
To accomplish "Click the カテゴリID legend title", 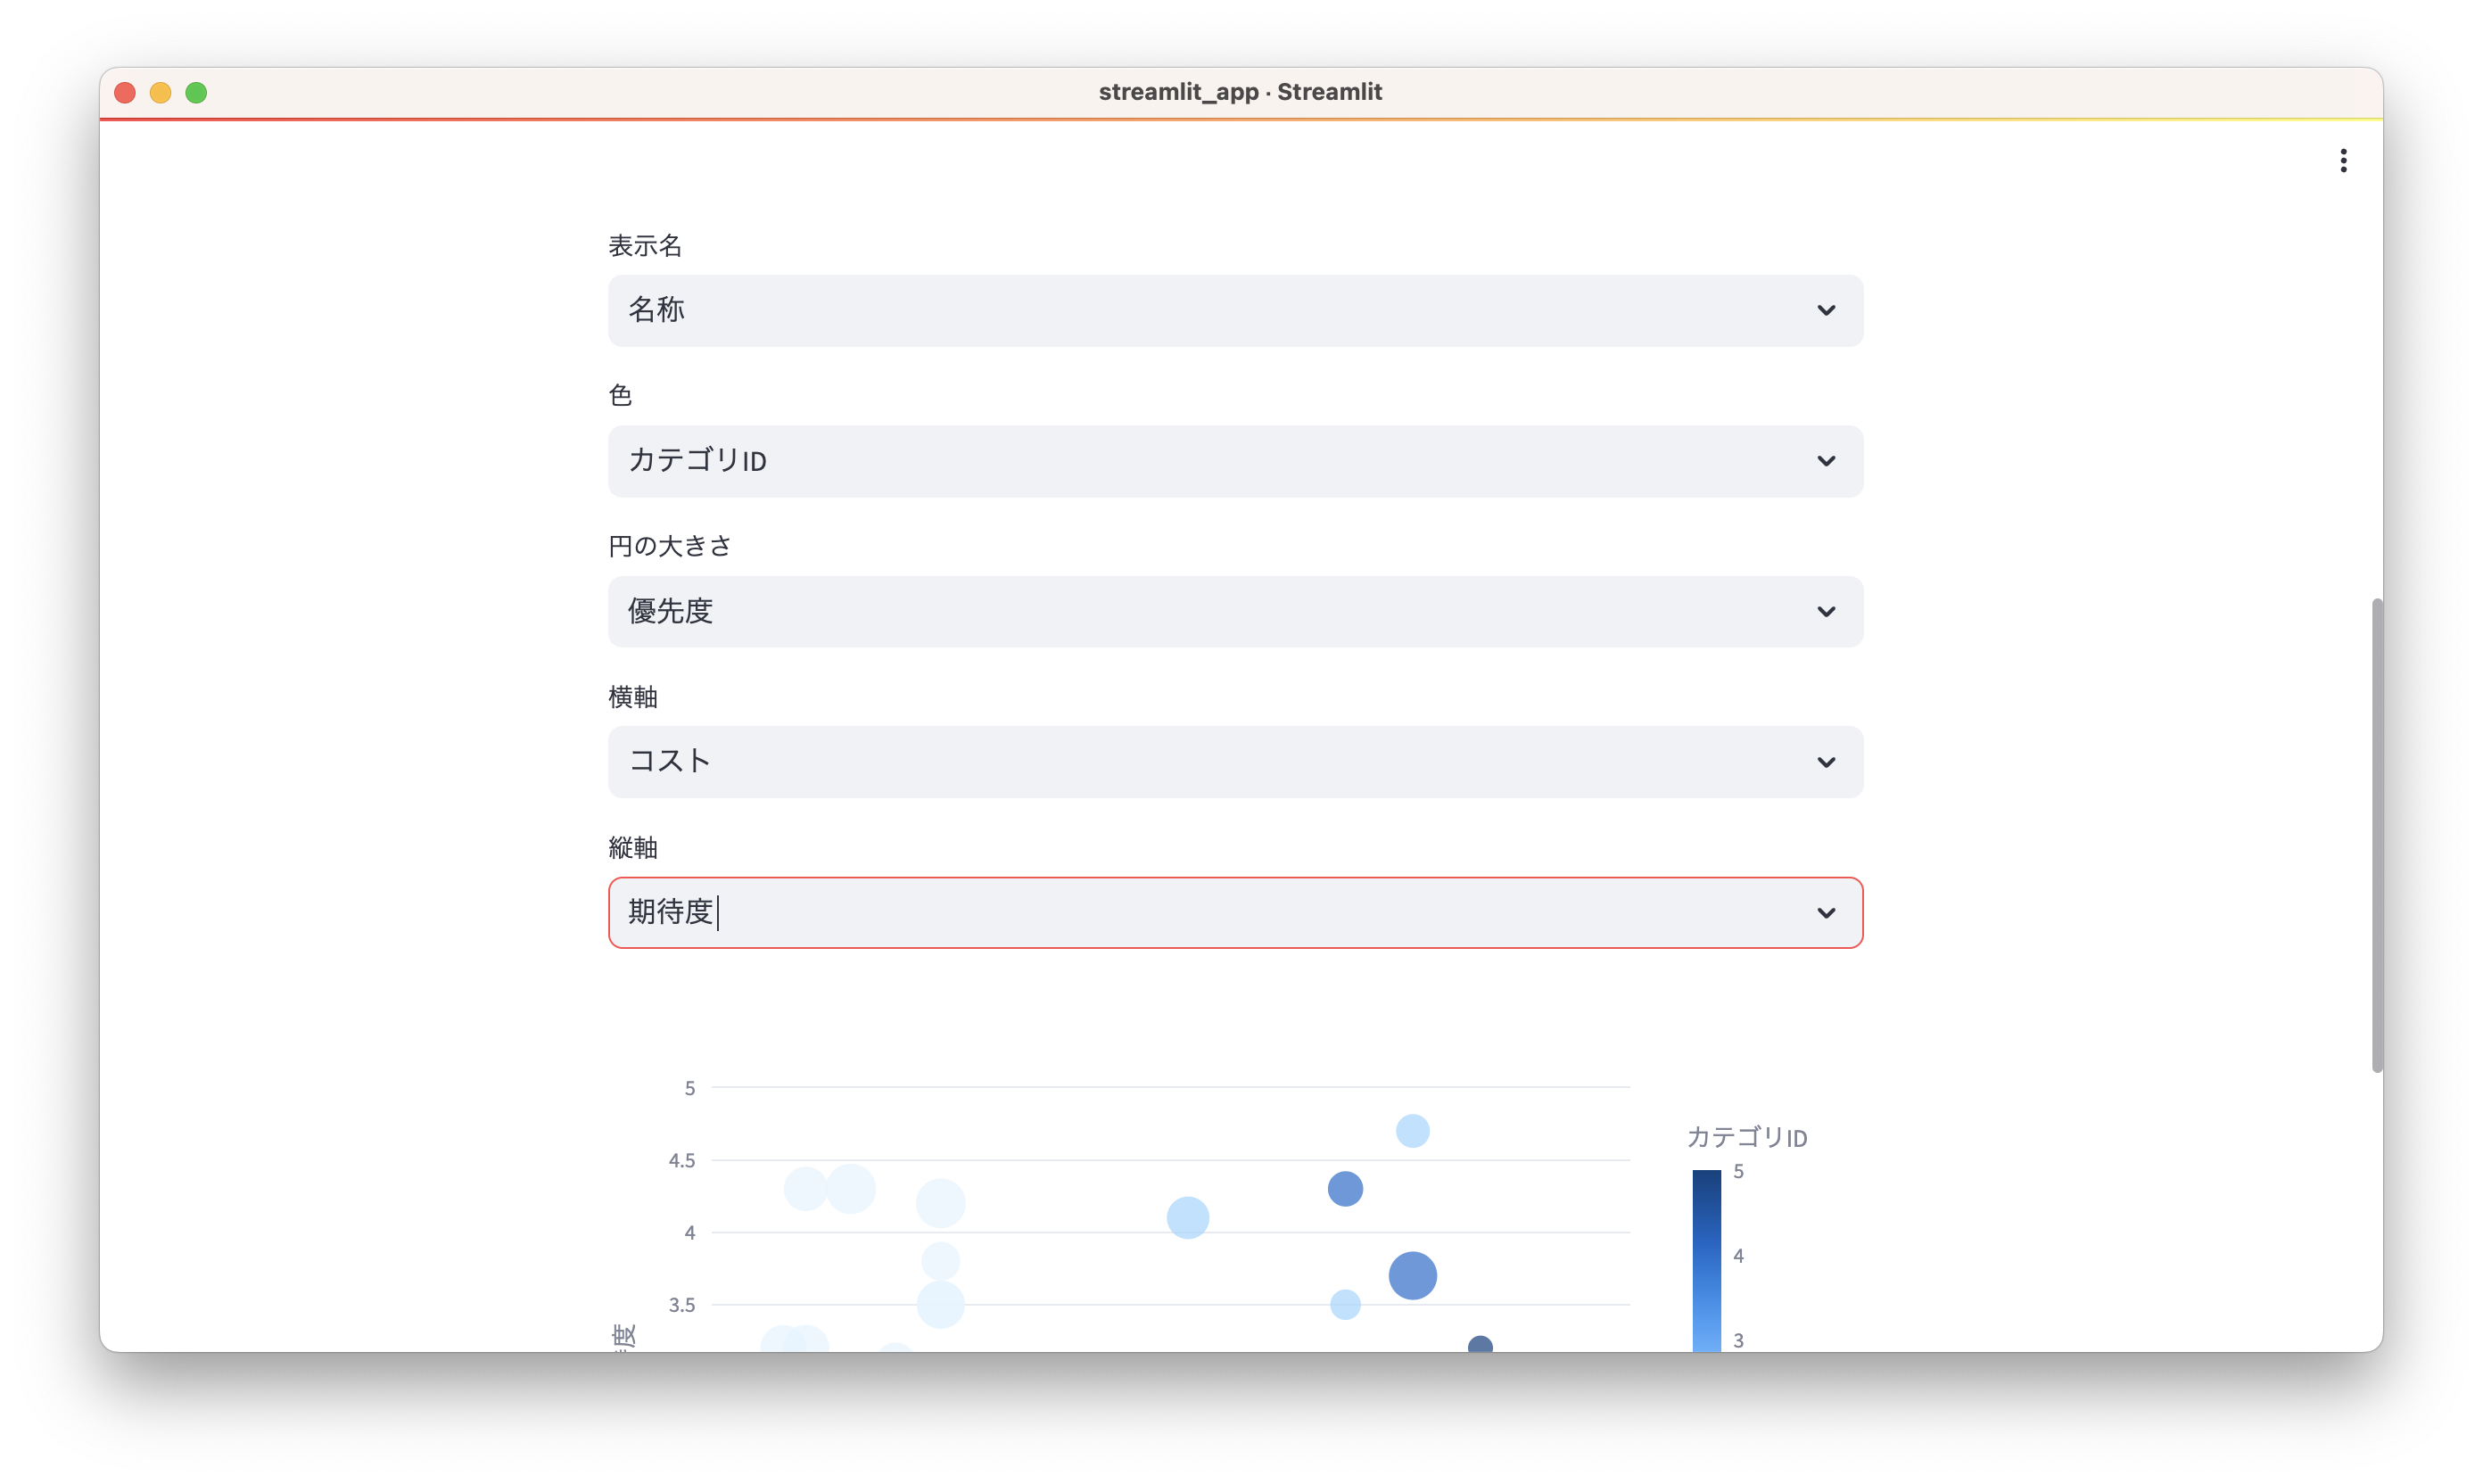I will 1746,1137.
